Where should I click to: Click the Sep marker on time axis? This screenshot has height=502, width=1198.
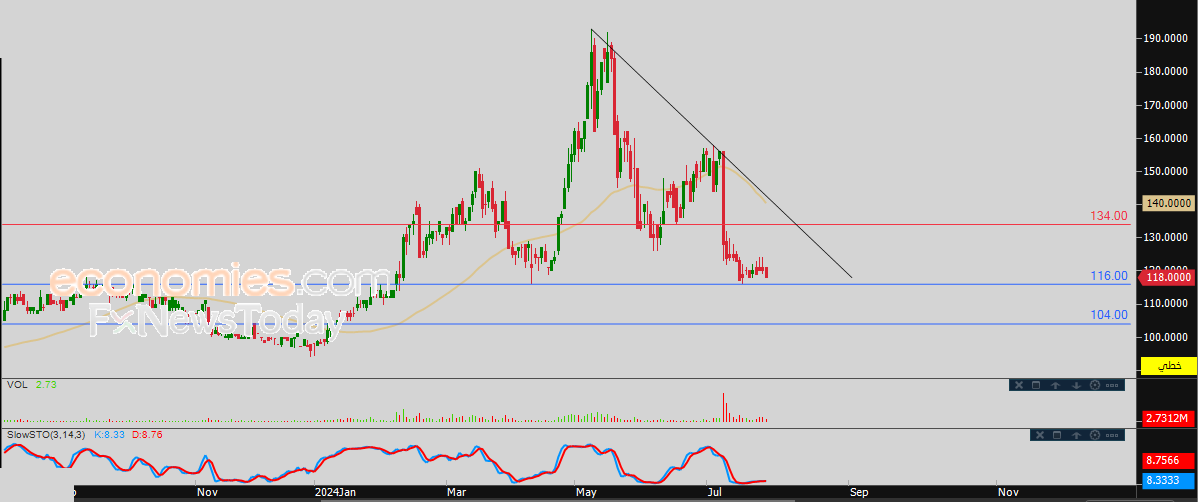click(859, 492)
